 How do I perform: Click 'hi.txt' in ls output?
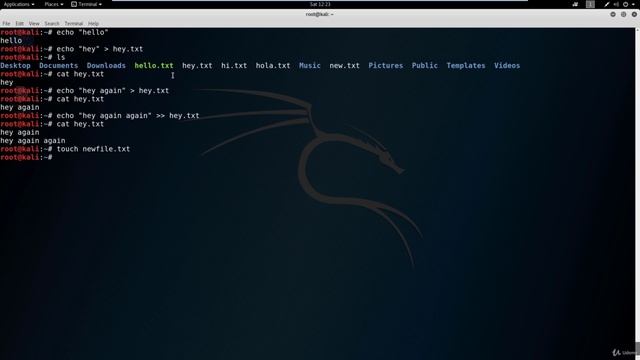(x=234, y=66)
